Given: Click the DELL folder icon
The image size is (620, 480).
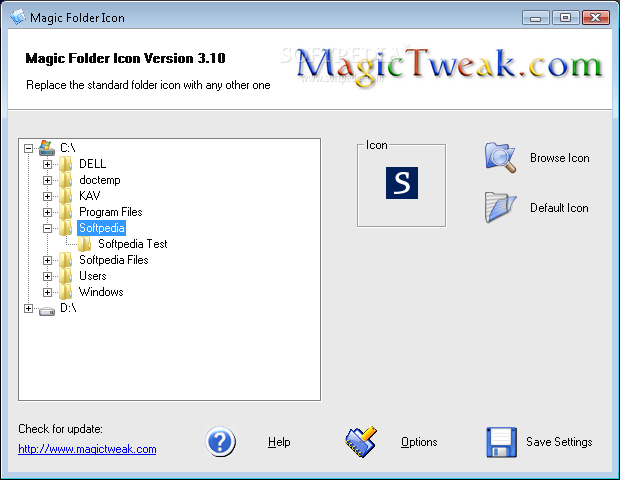Looking at the screenshot, I should (65, 164).
